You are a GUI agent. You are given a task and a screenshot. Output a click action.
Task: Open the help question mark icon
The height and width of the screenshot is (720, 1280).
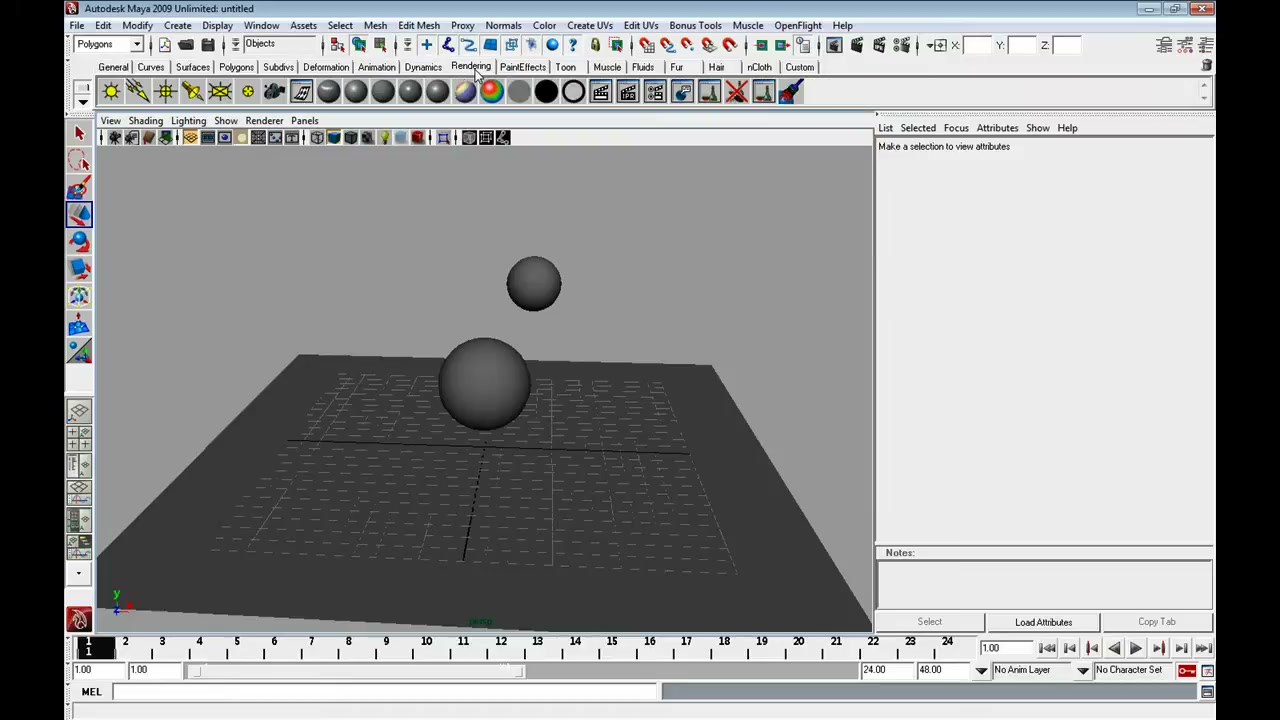click(x=573, y=45)
